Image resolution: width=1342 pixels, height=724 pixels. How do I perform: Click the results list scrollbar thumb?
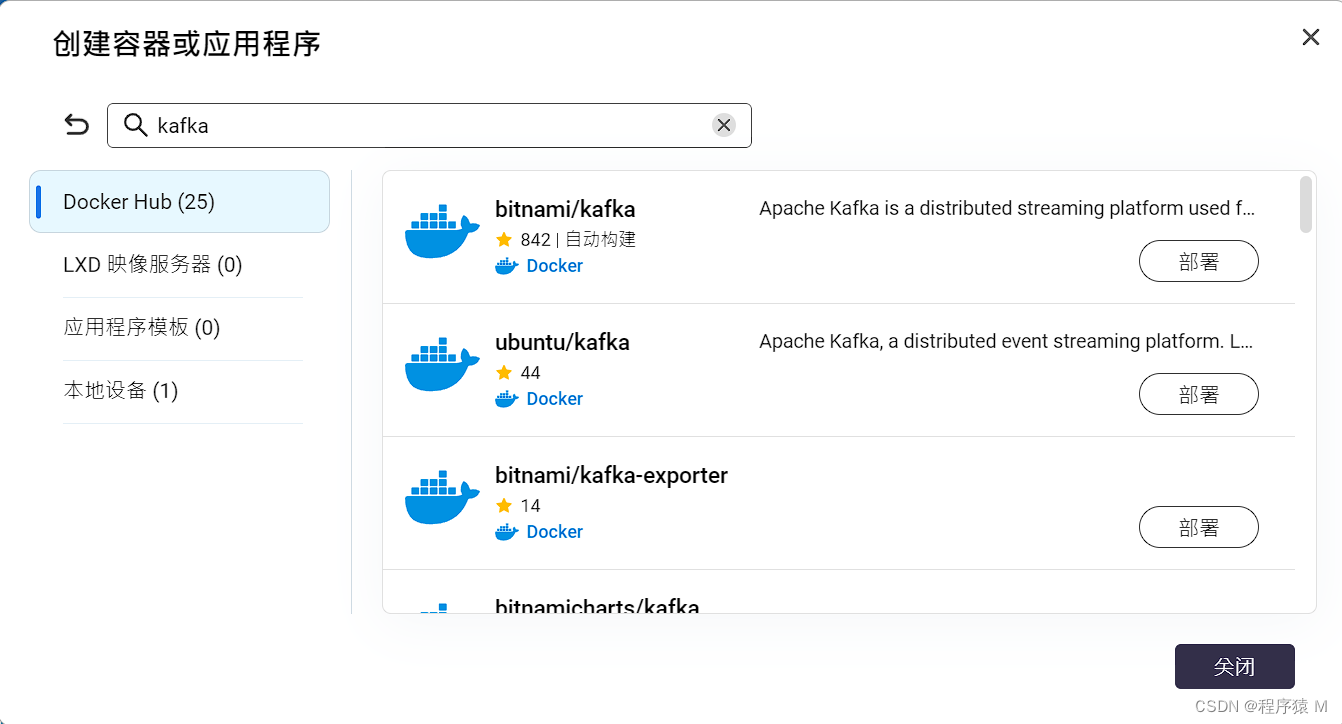(1306, 205)
